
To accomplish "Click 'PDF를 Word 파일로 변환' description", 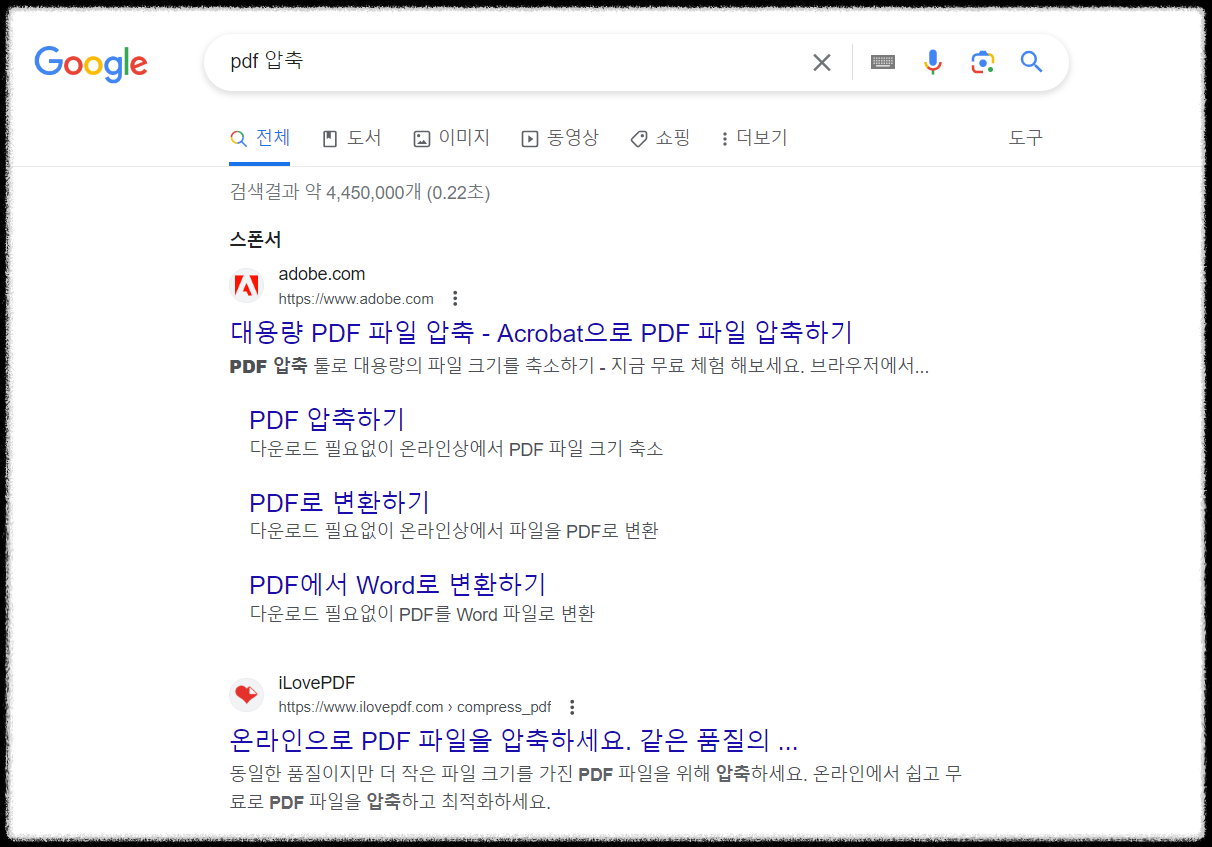I will [x=422, y=613].
